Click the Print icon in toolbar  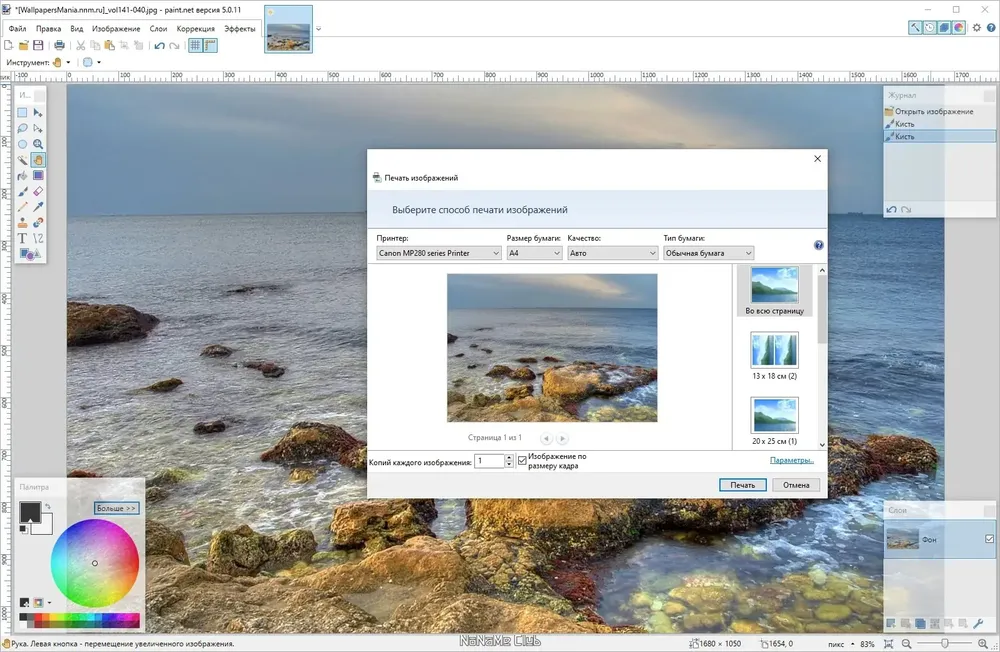coord(59,45)
